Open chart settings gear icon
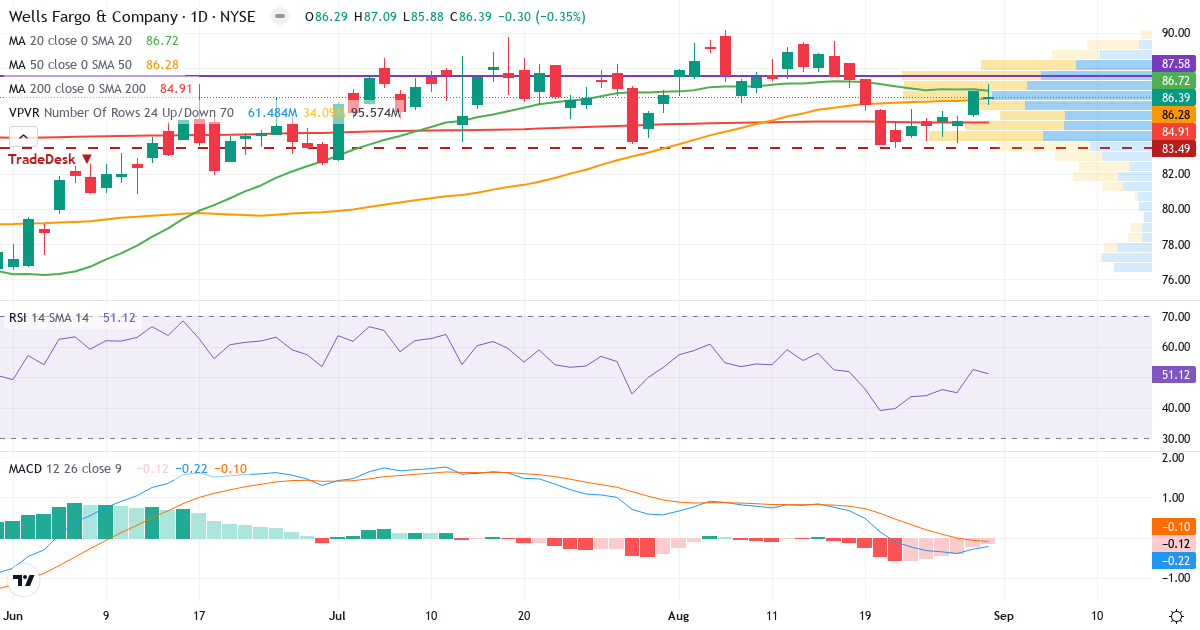 [1176, 615]
